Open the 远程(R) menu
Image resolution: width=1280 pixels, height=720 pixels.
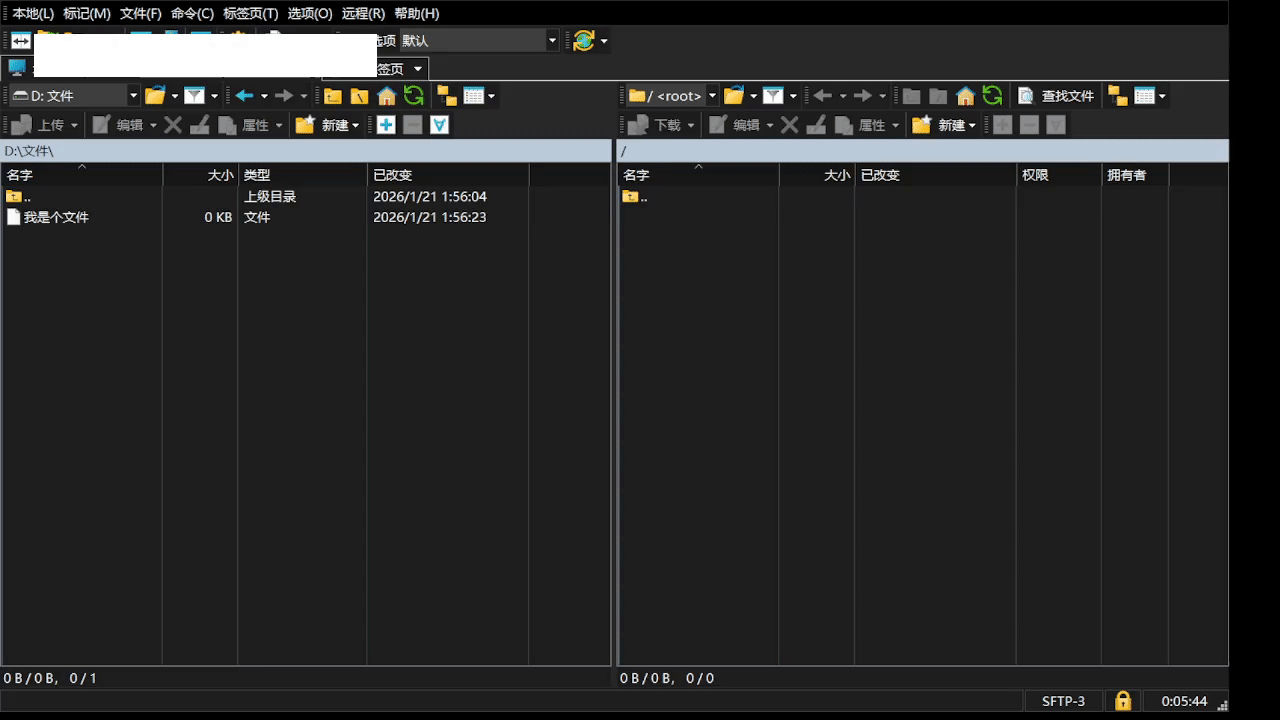coord(362,13)
